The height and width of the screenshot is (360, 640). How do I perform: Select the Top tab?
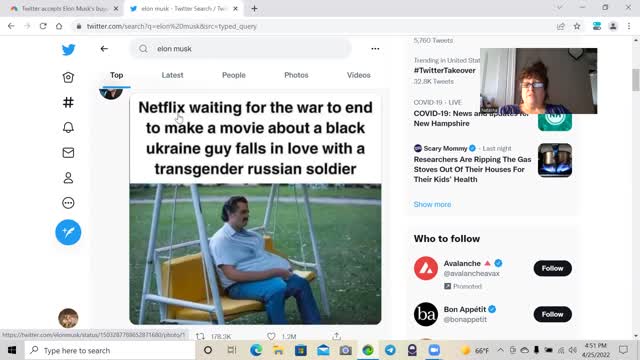116,75
